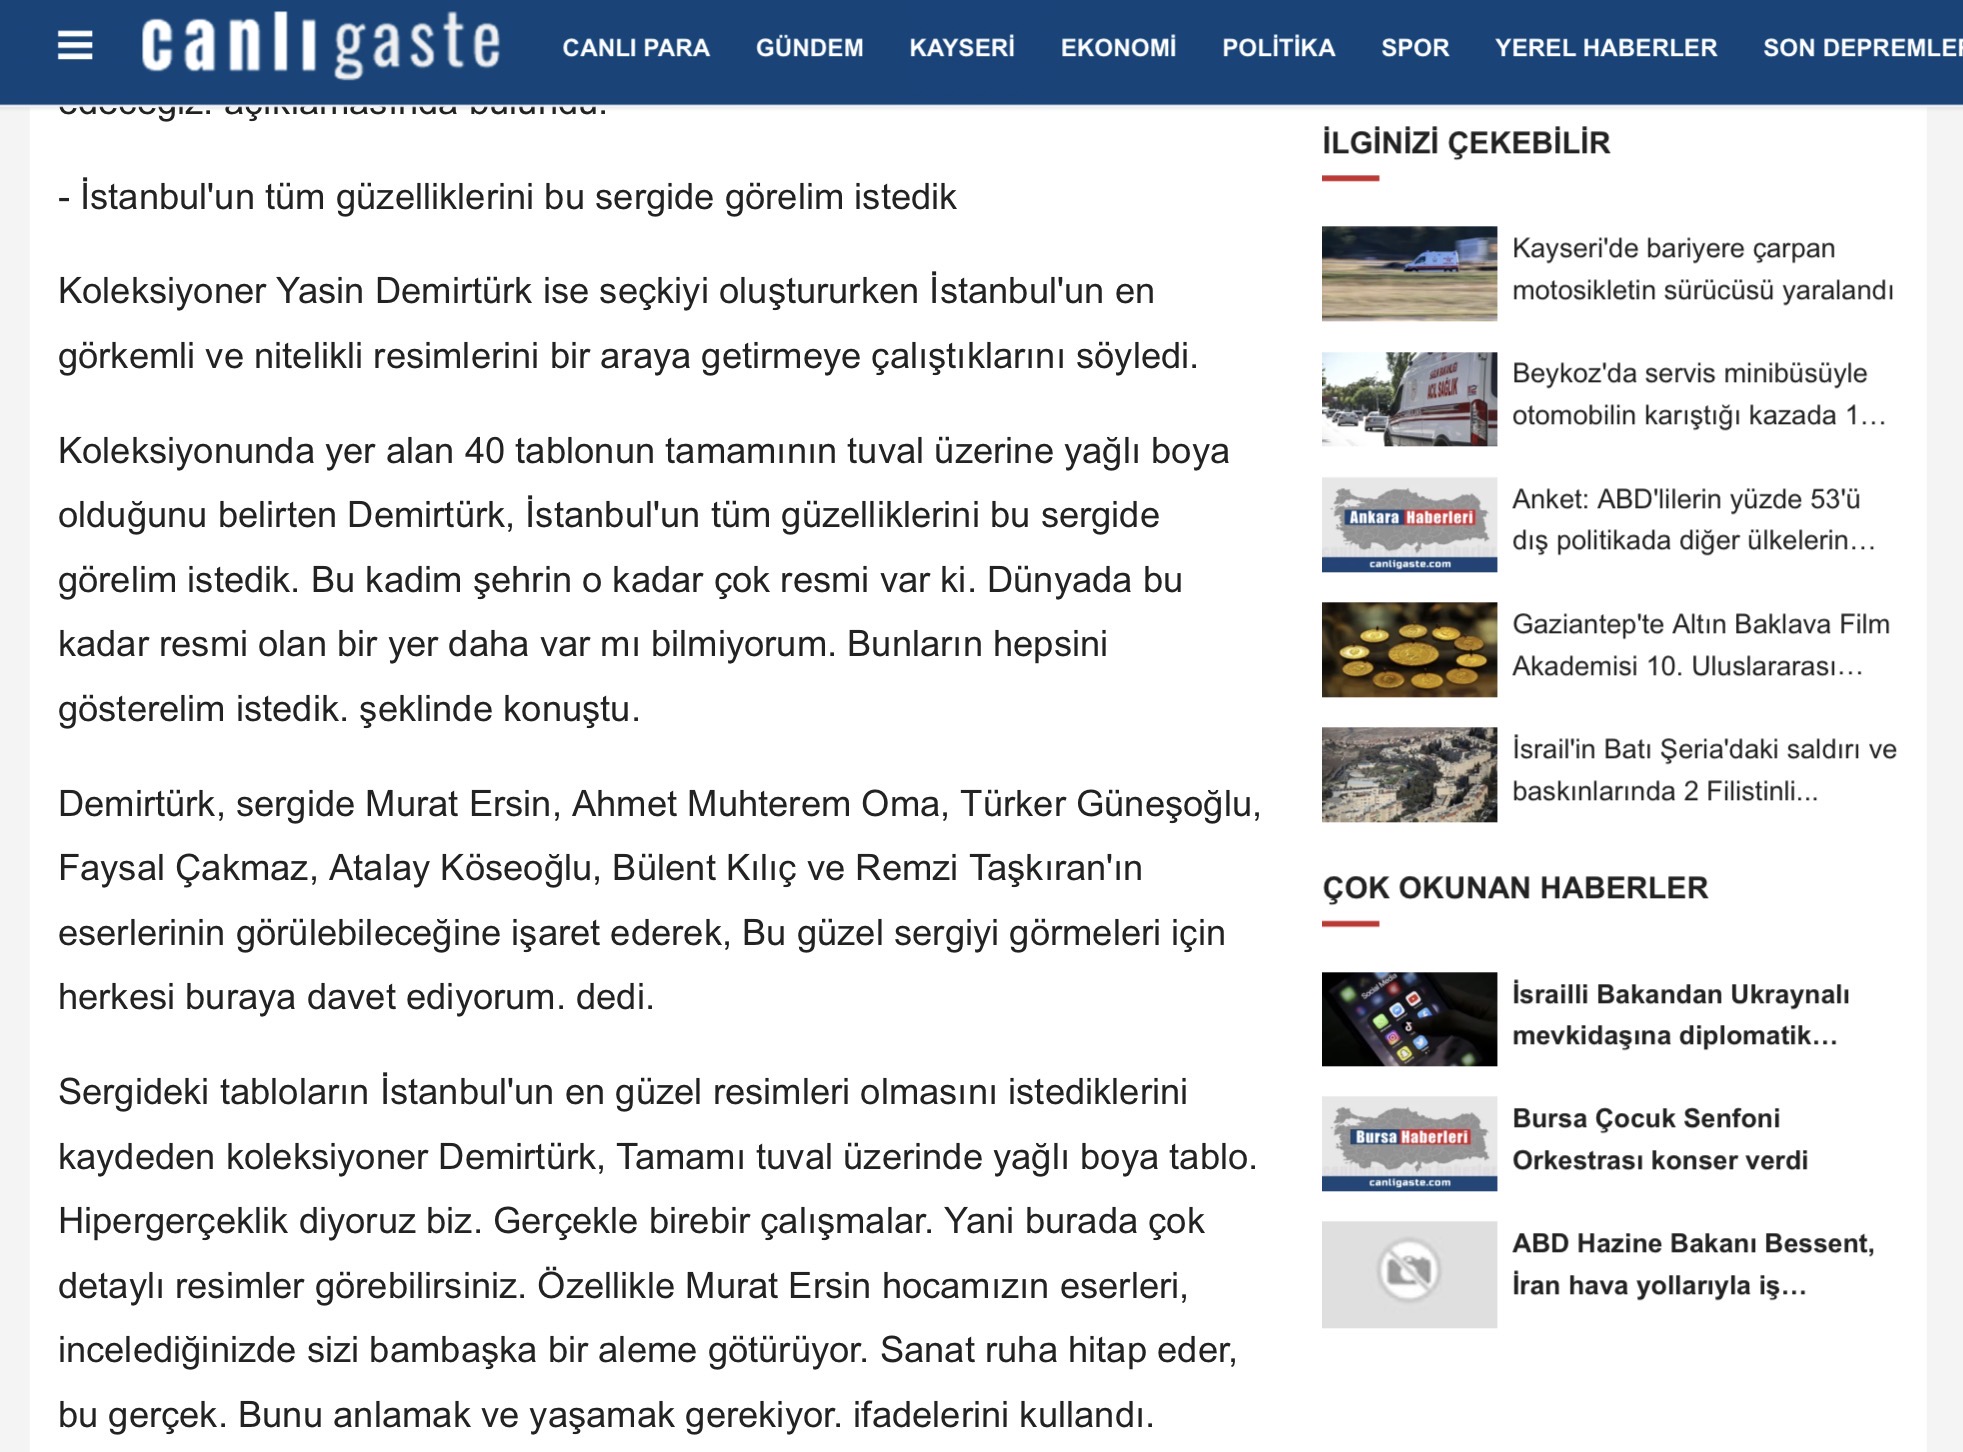Viewport: 1963px width, 1452px height.
Task: Open the Kayseri motorcycle barrier crash article
Action: tap(1703, 269)
